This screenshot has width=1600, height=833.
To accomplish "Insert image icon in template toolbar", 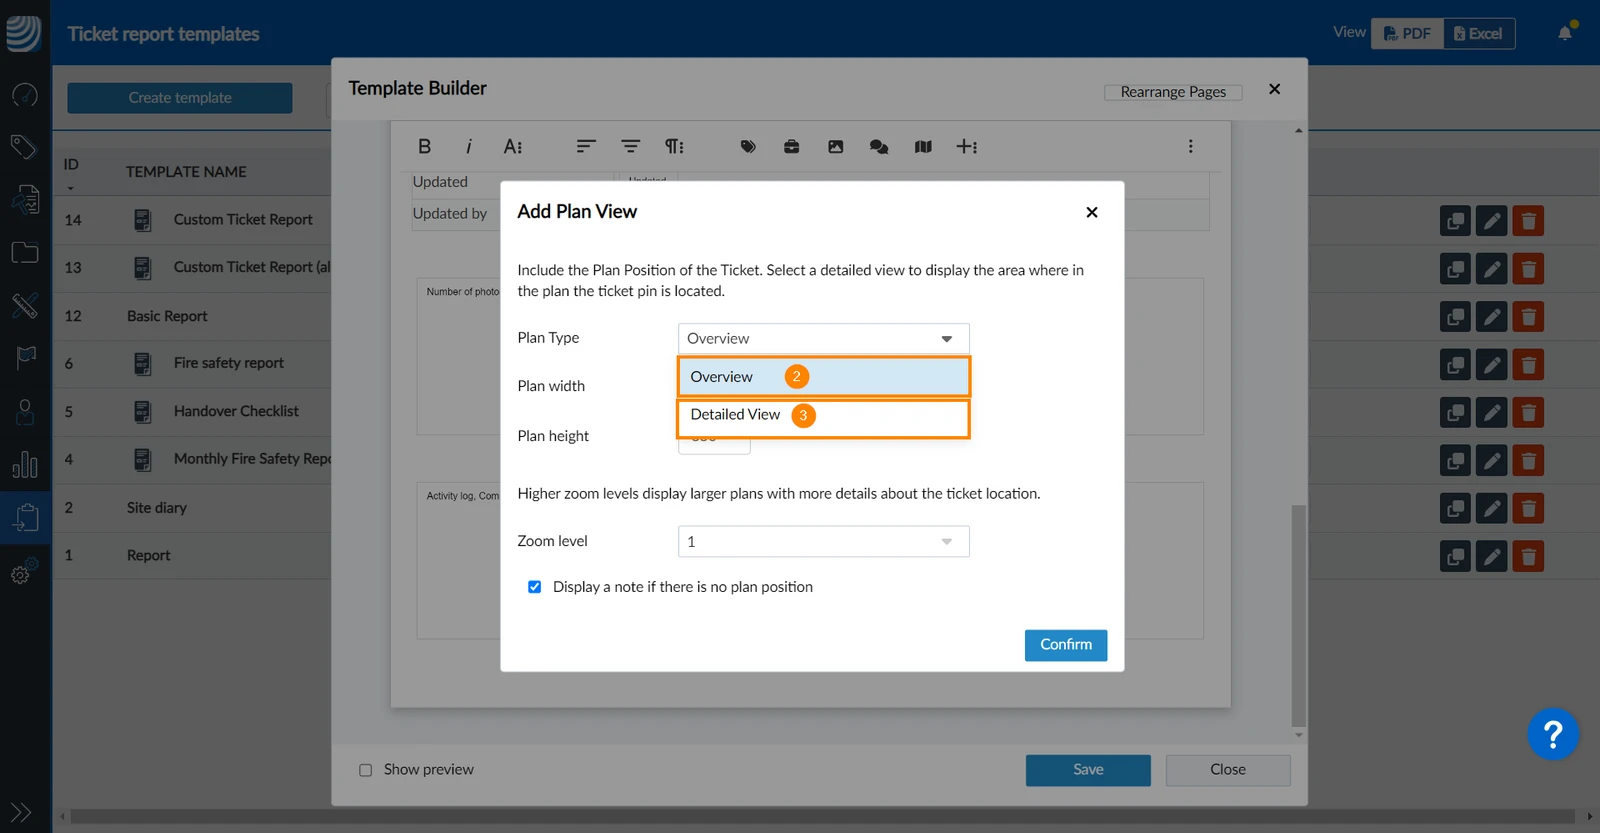I will click(x=836, y=146).
